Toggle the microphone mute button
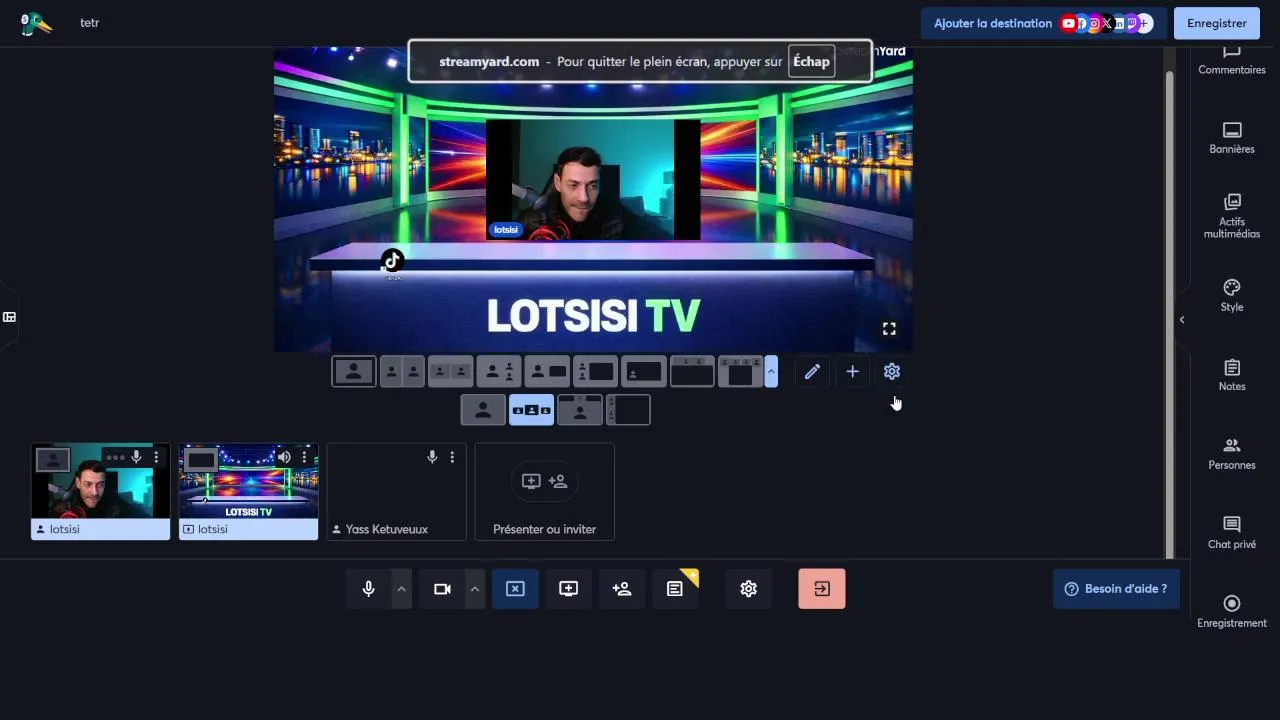 pyautogui.click(x=368, y=589)
